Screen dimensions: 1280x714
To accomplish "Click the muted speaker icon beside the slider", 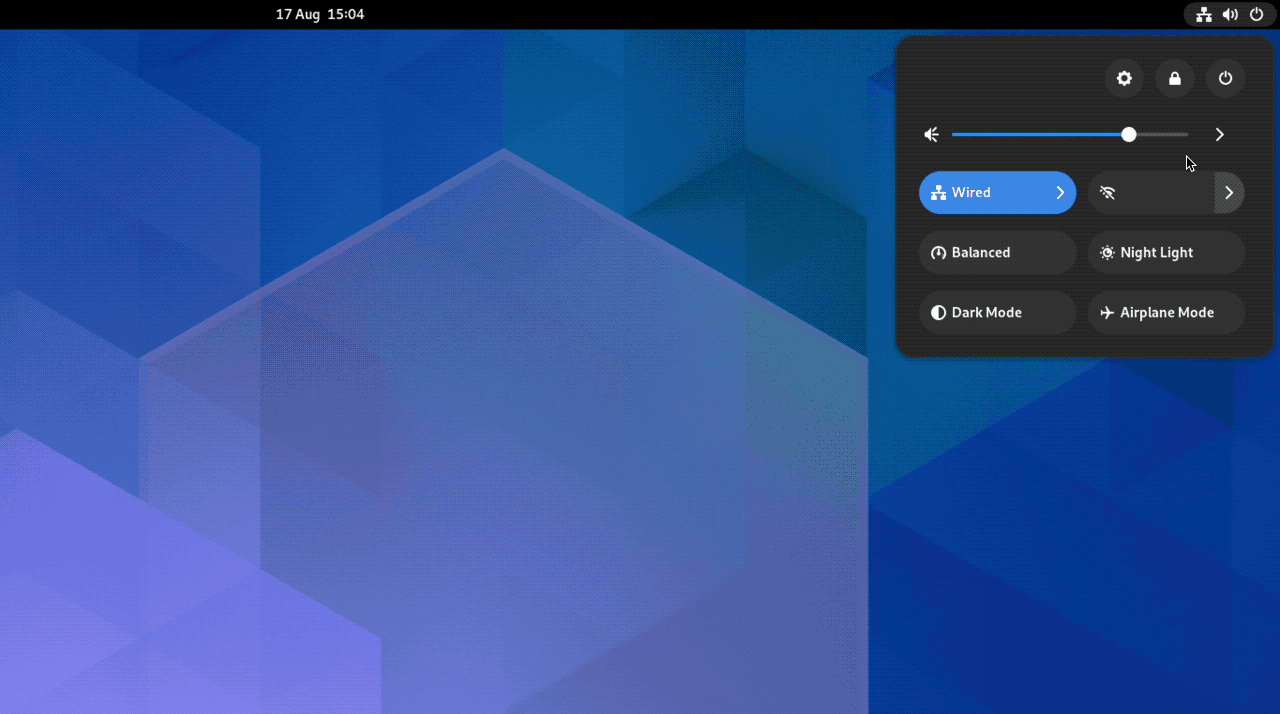I will tap(931, 134).
